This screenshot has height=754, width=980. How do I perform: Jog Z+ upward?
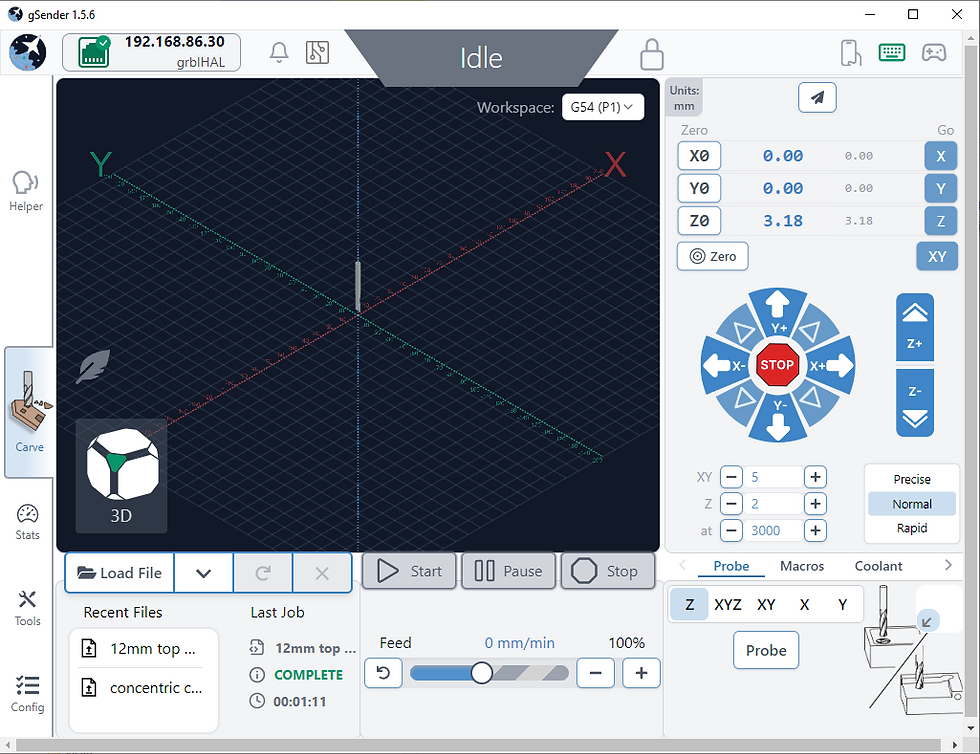pyautogui.click(x=914, y=328)
